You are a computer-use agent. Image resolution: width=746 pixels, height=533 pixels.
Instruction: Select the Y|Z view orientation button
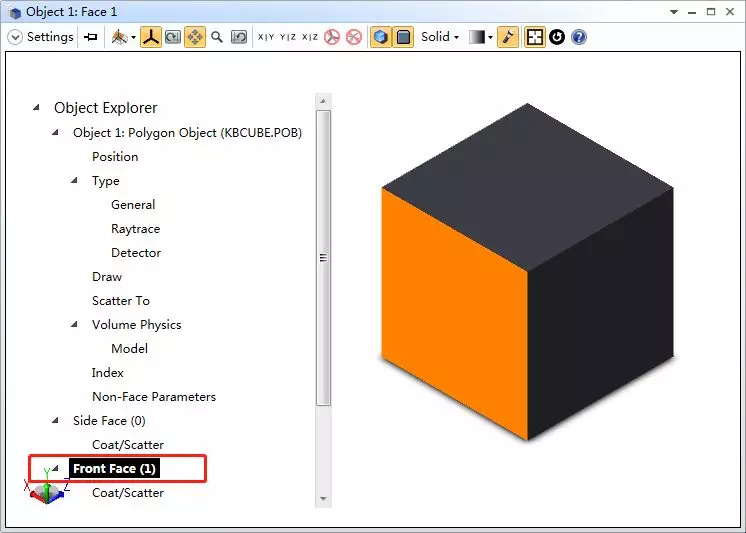coord(288,37)
